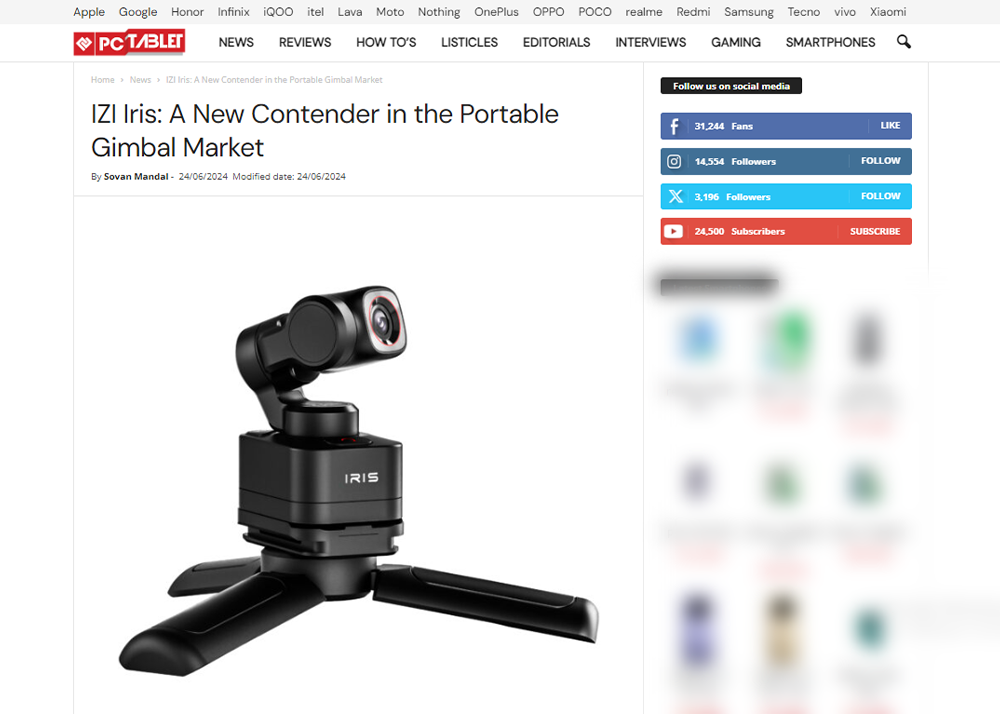The width and height of the screenshot is (1000, 714).
Task: Click the PC Tablet logo
Action: [x=129, y=42]
